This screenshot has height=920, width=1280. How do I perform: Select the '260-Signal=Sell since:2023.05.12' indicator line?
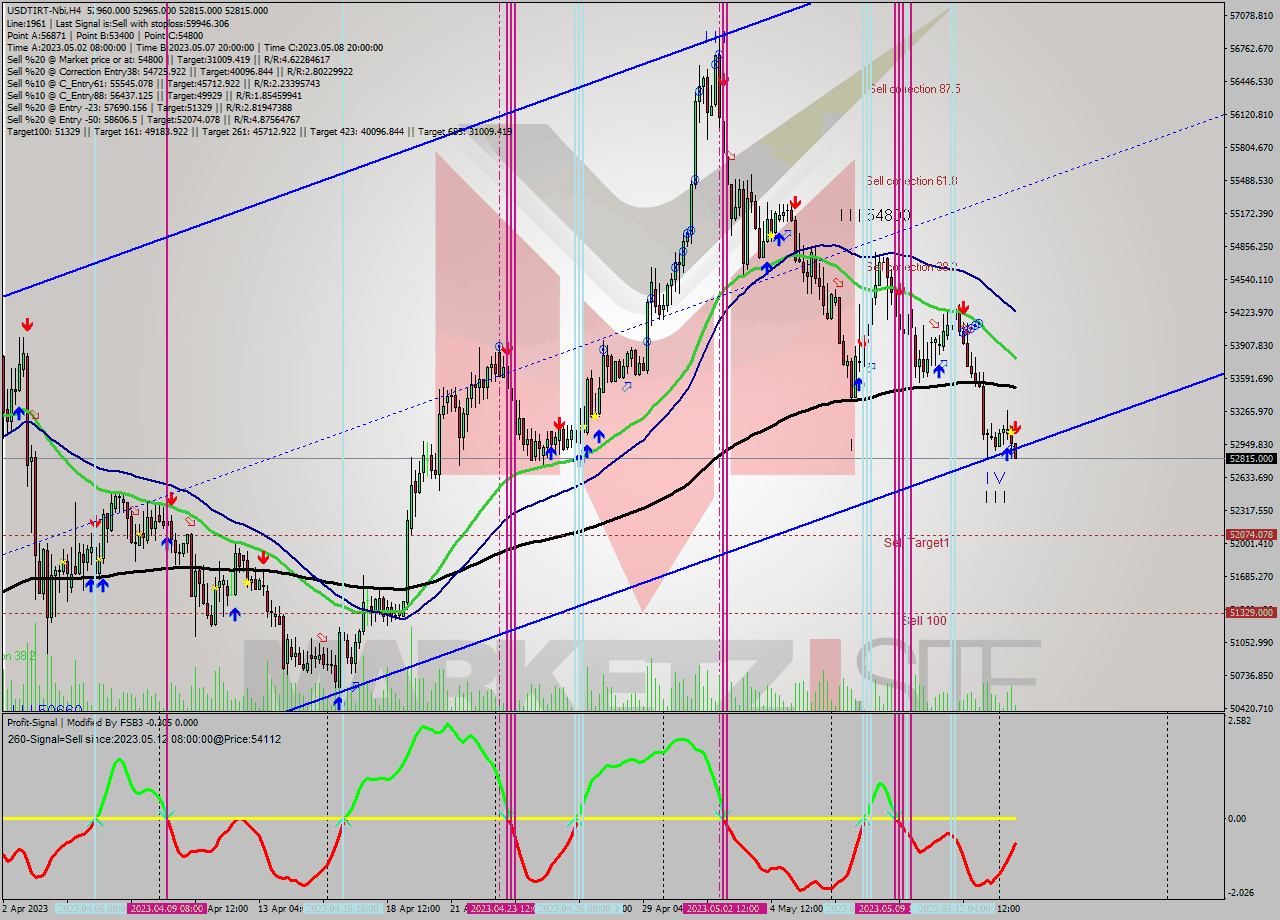point(144,740)
